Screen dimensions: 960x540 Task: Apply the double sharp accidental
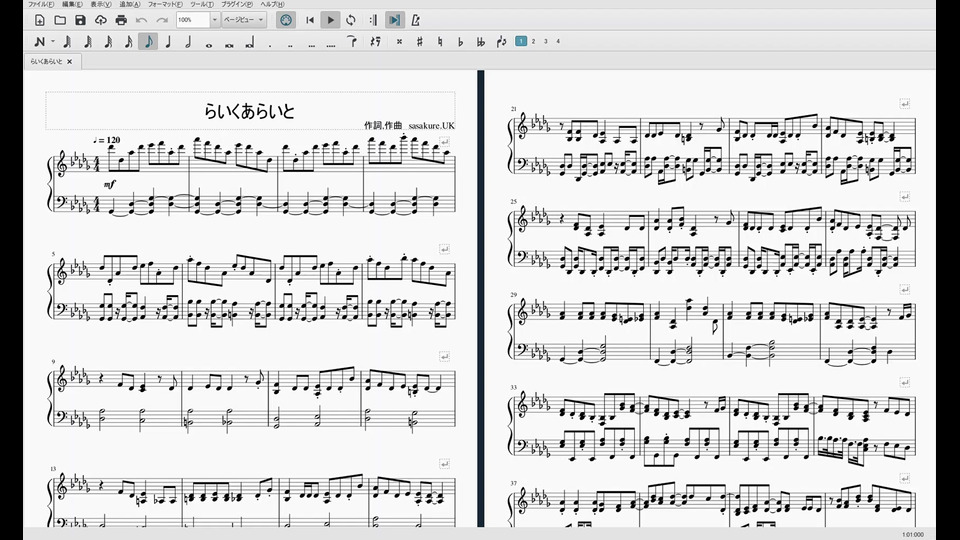399,42
